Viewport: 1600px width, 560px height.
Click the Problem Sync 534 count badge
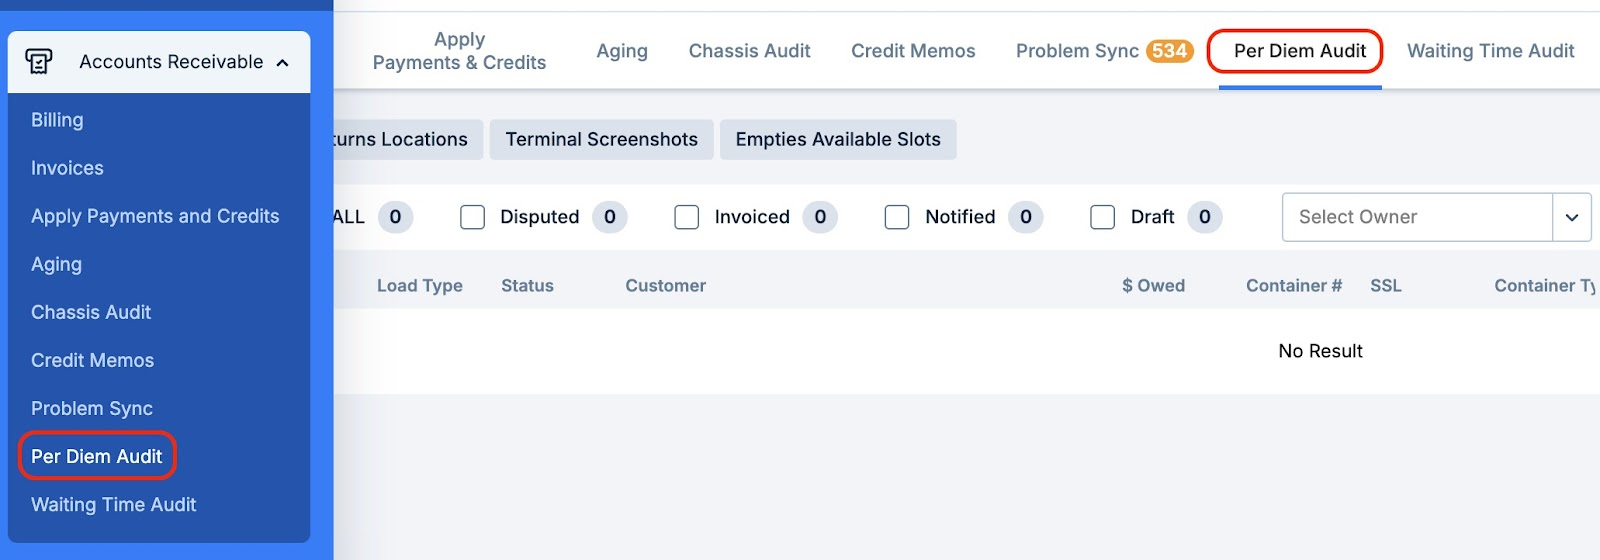tap(1169, 51)
